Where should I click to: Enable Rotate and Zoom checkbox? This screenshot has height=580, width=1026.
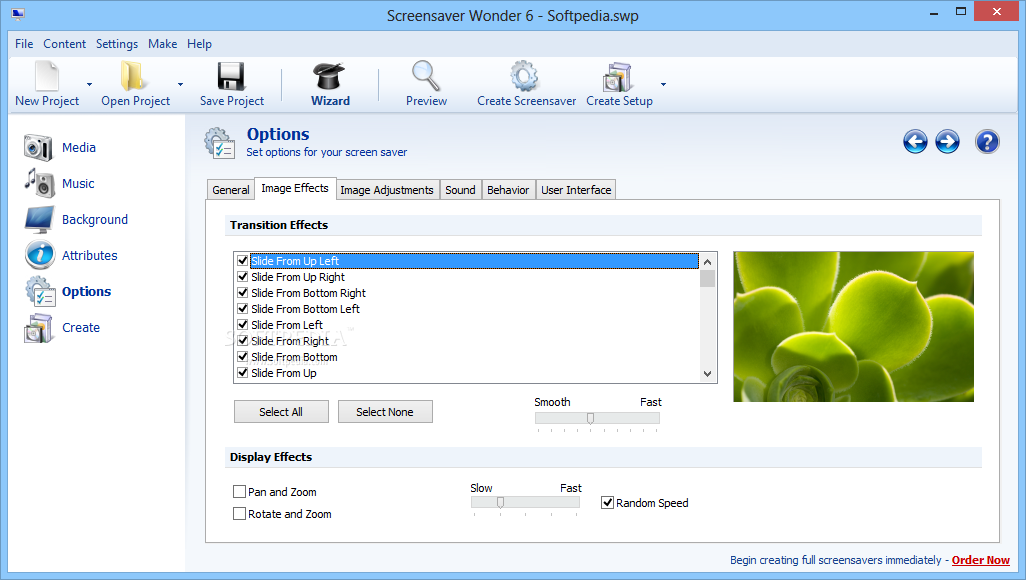tap(239, 514)
